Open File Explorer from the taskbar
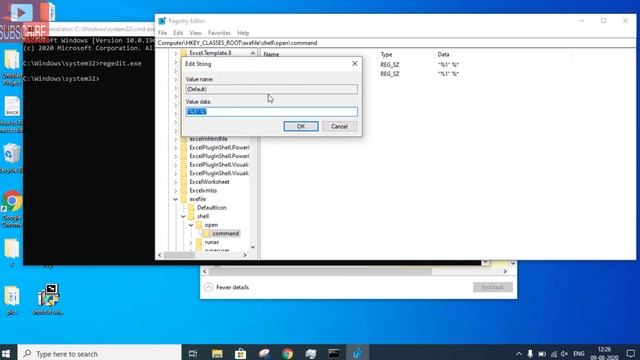Viewport: 640px width, 360px height. [x=217, y=353]
